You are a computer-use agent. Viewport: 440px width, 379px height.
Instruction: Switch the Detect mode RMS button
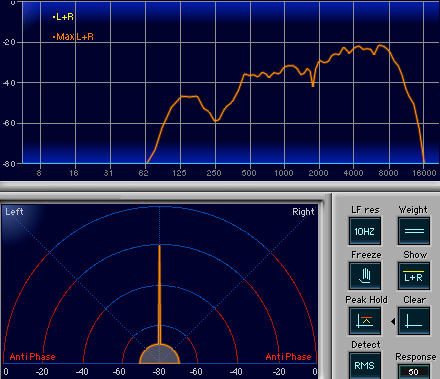pyautogui.click(x=365, y=366)
